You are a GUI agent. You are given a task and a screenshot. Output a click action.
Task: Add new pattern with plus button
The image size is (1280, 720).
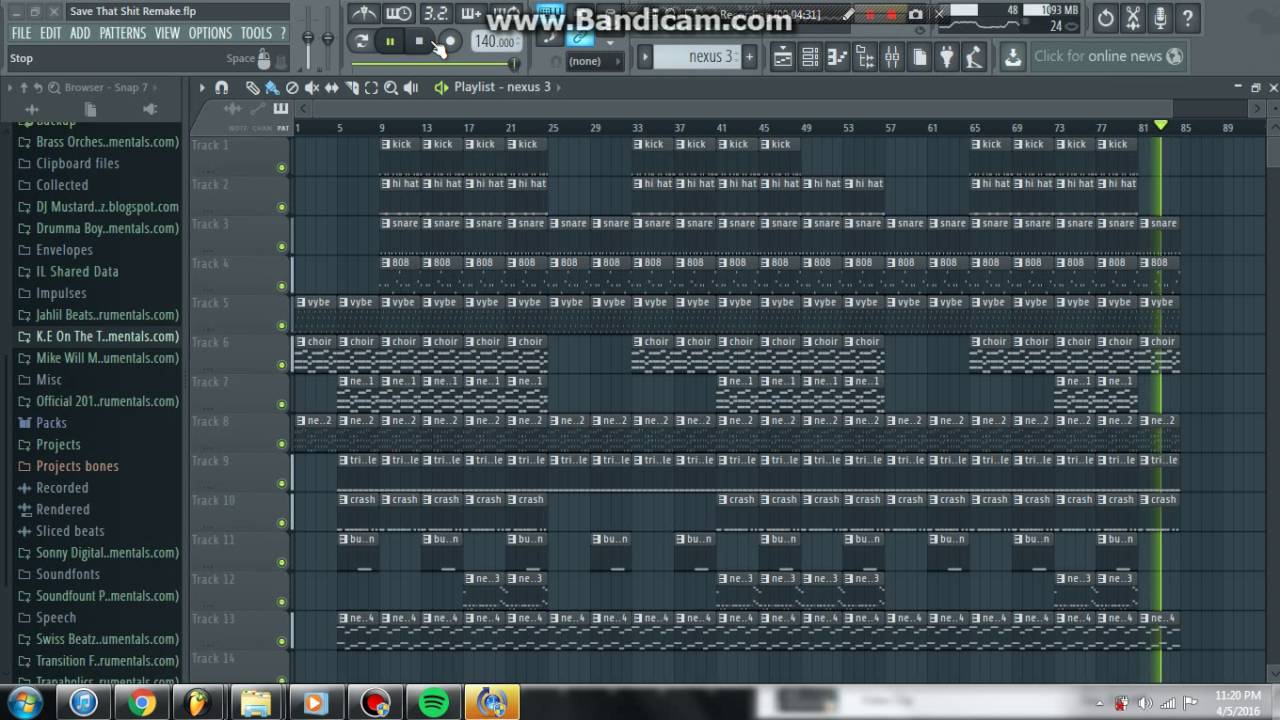[749, 57]
